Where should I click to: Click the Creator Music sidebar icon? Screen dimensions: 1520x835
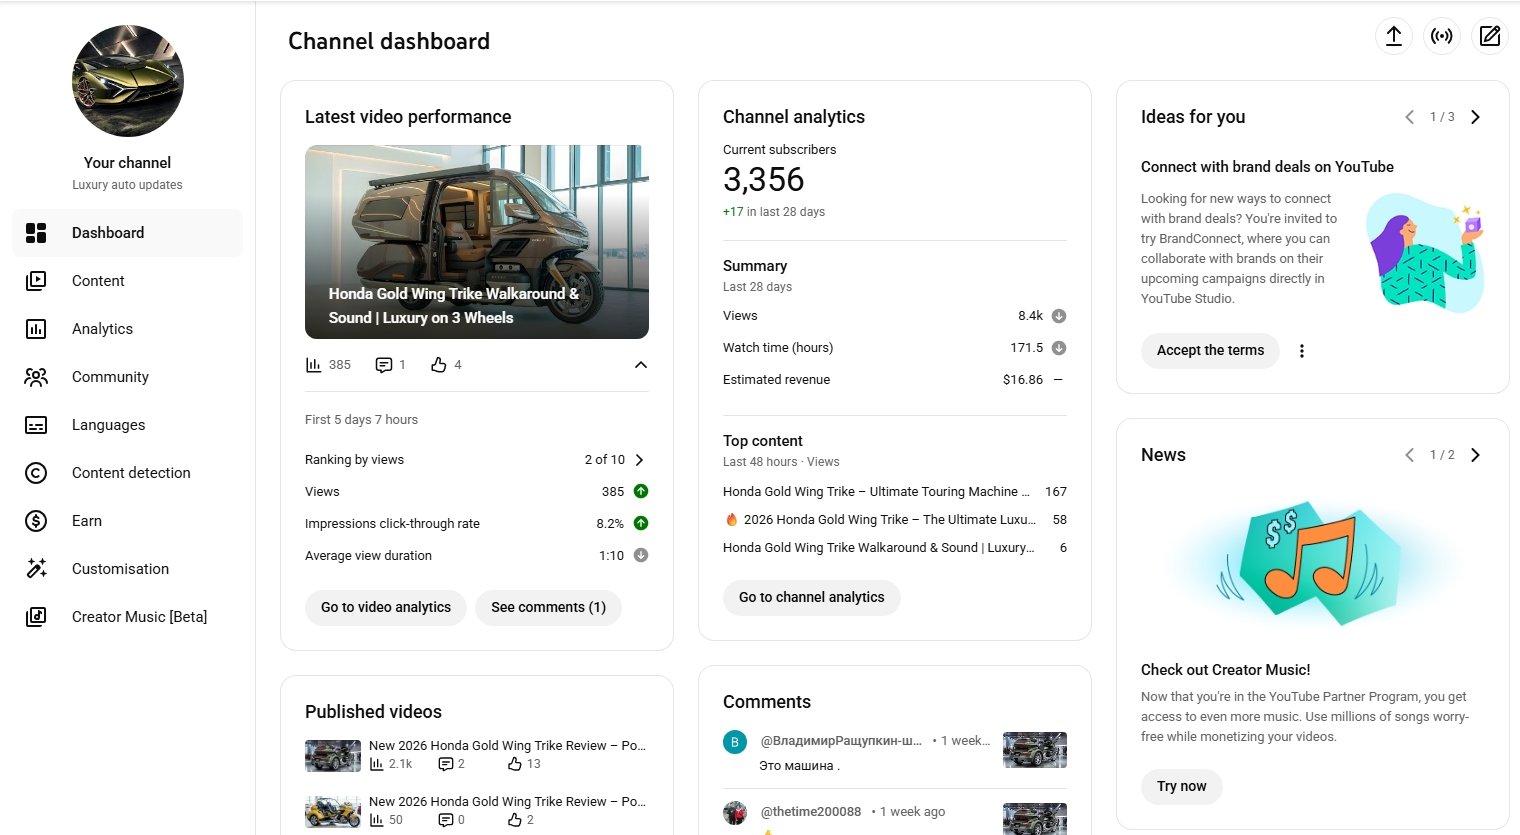[36, 617]
